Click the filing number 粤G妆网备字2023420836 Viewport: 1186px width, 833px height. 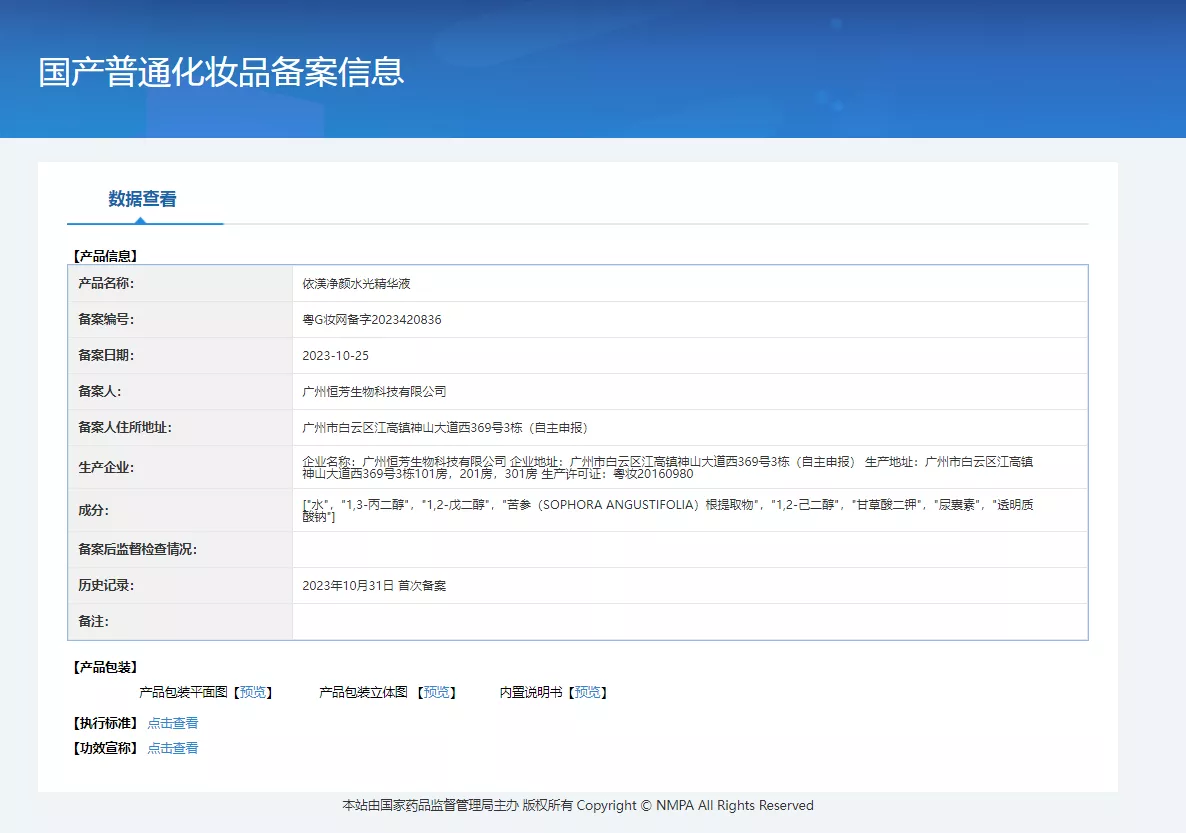click(372, 320)
